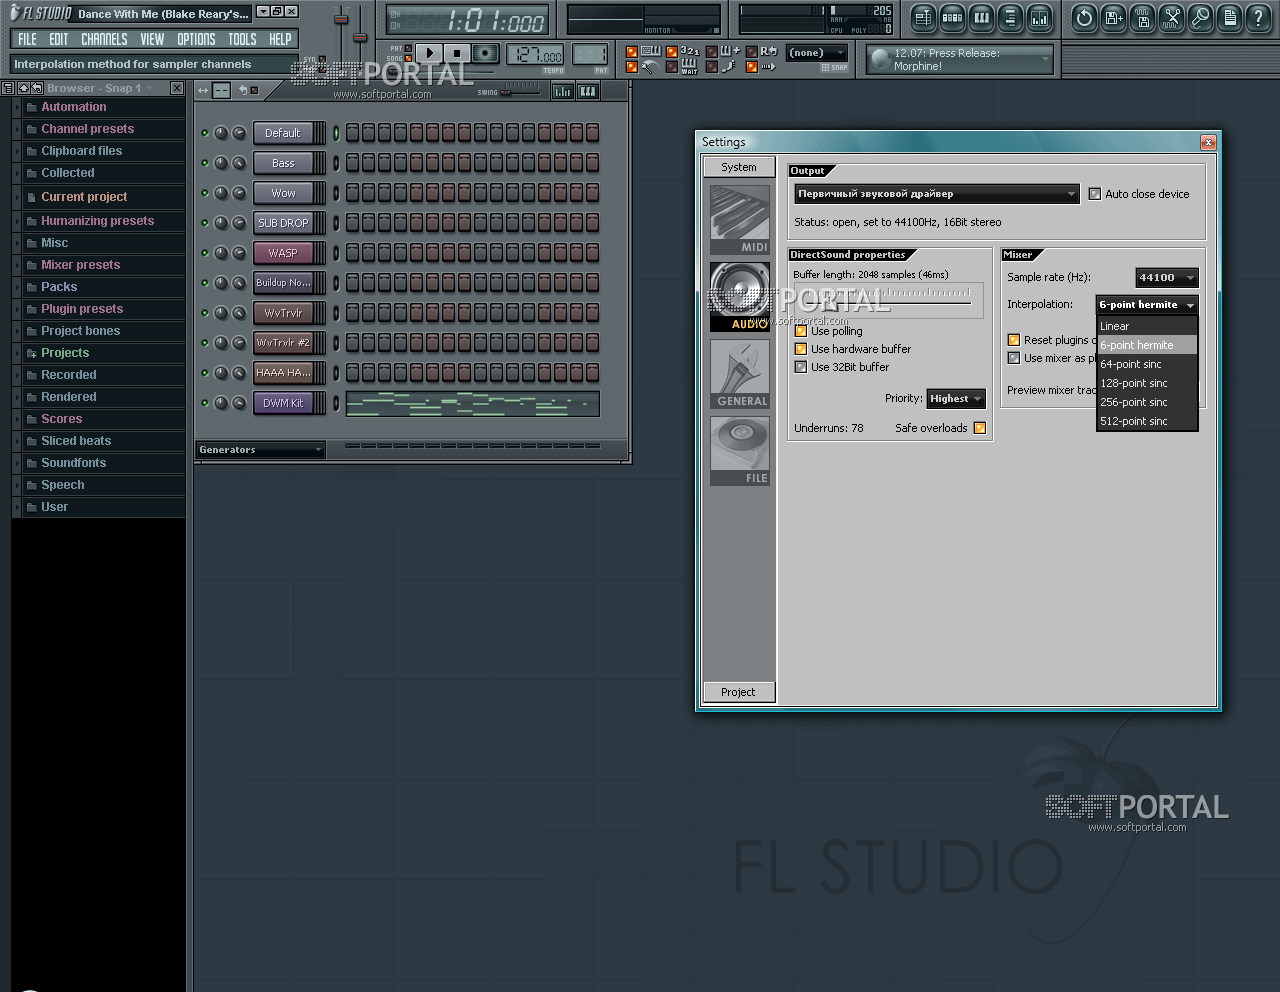Open the output audio driver dropdown

[x=937, y=194]
